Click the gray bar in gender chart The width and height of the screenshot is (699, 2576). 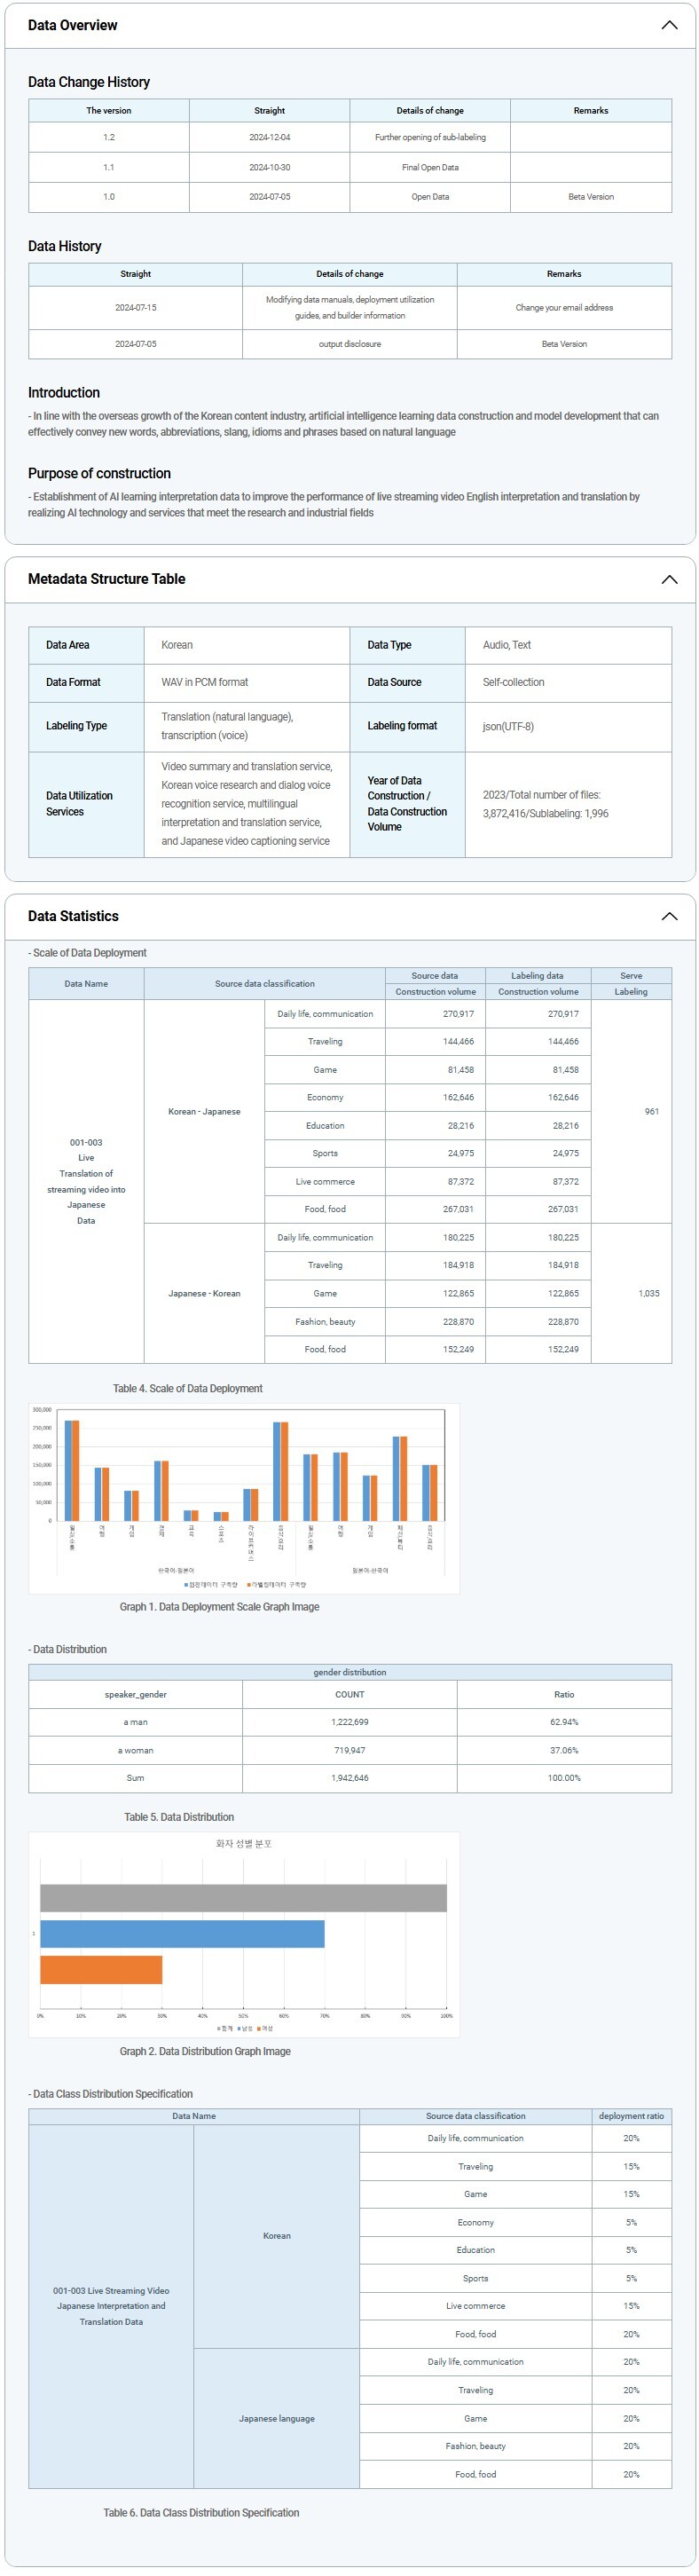pyautogui.click(x=243, y=1898)
